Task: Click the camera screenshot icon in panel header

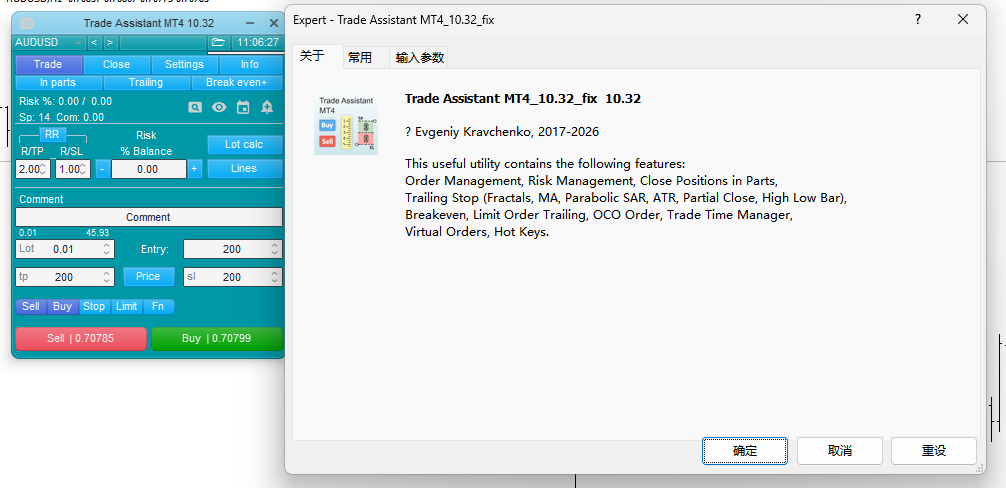Action: click(27, 23)
